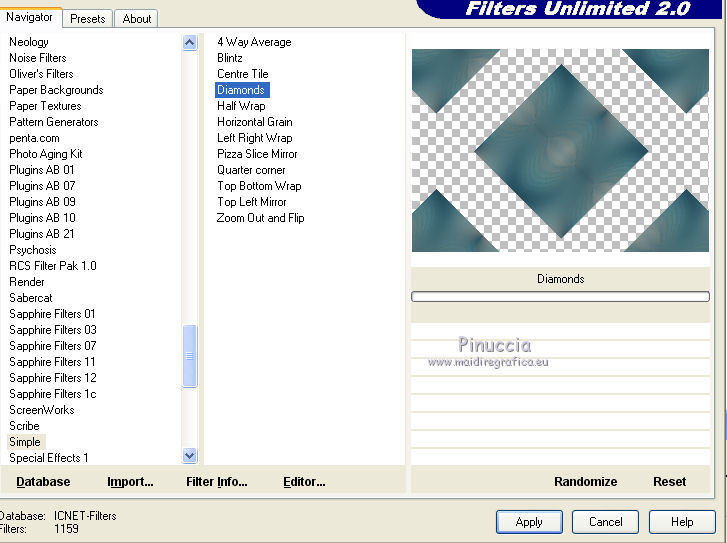The width and height of the screenshot is (727, 543).
Task: Select Render category
Action: click(27, 282)
